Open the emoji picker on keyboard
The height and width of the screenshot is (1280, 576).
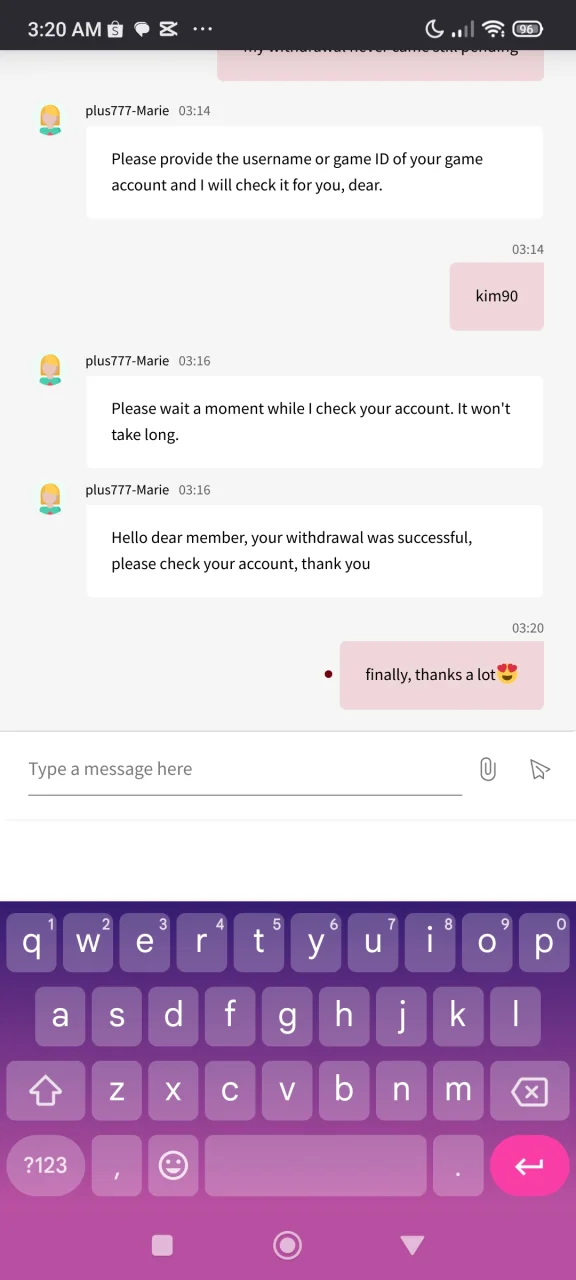tap(173, 1165)
